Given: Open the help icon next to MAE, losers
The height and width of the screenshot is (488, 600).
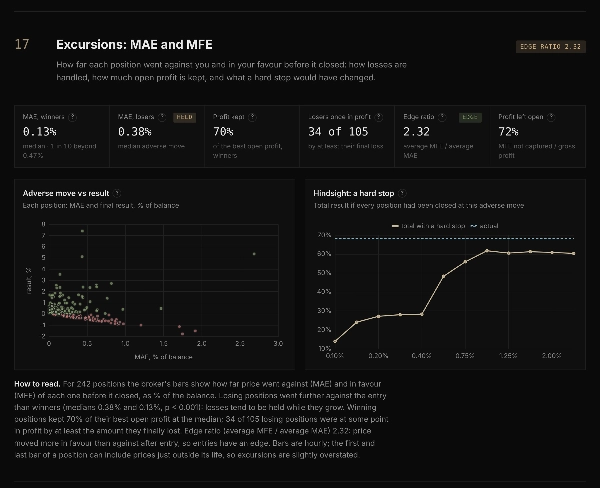Looking at the screenshot, I should tap(162, 117).
